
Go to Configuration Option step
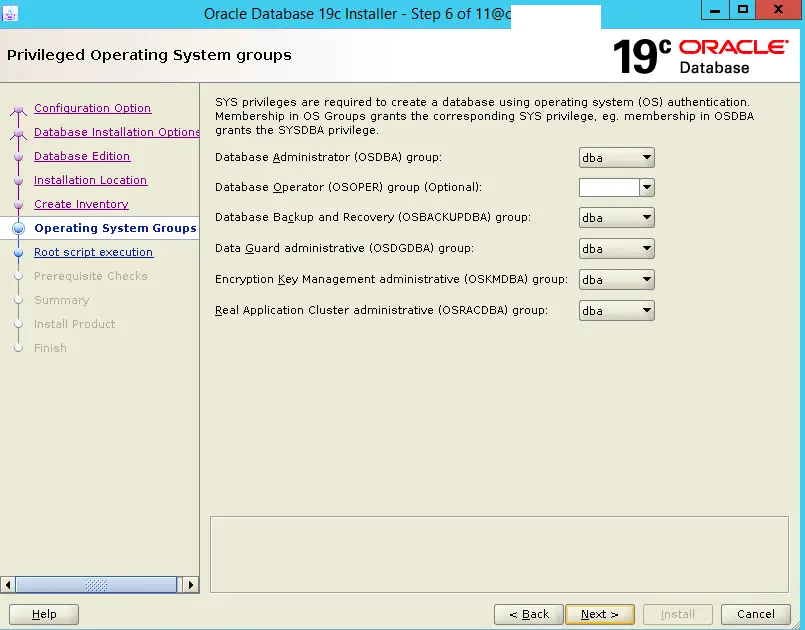[92, 108]
